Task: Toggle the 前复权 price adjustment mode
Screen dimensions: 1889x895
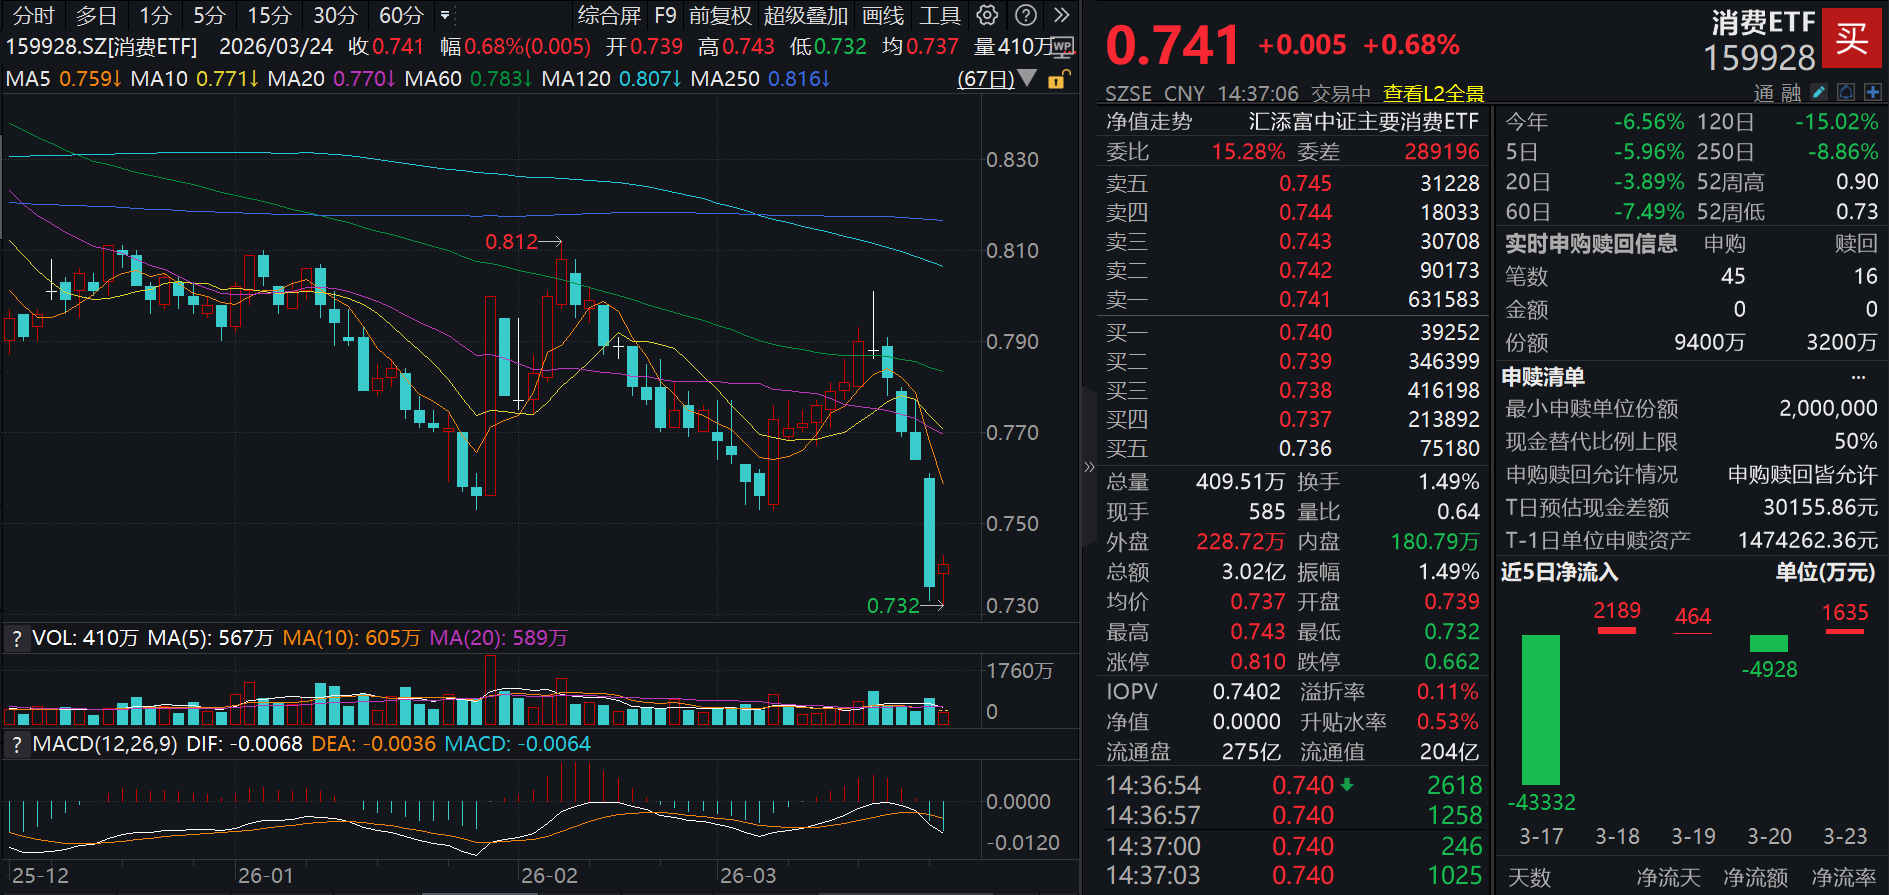Action: pyautogui.click(x=719, y=15)
